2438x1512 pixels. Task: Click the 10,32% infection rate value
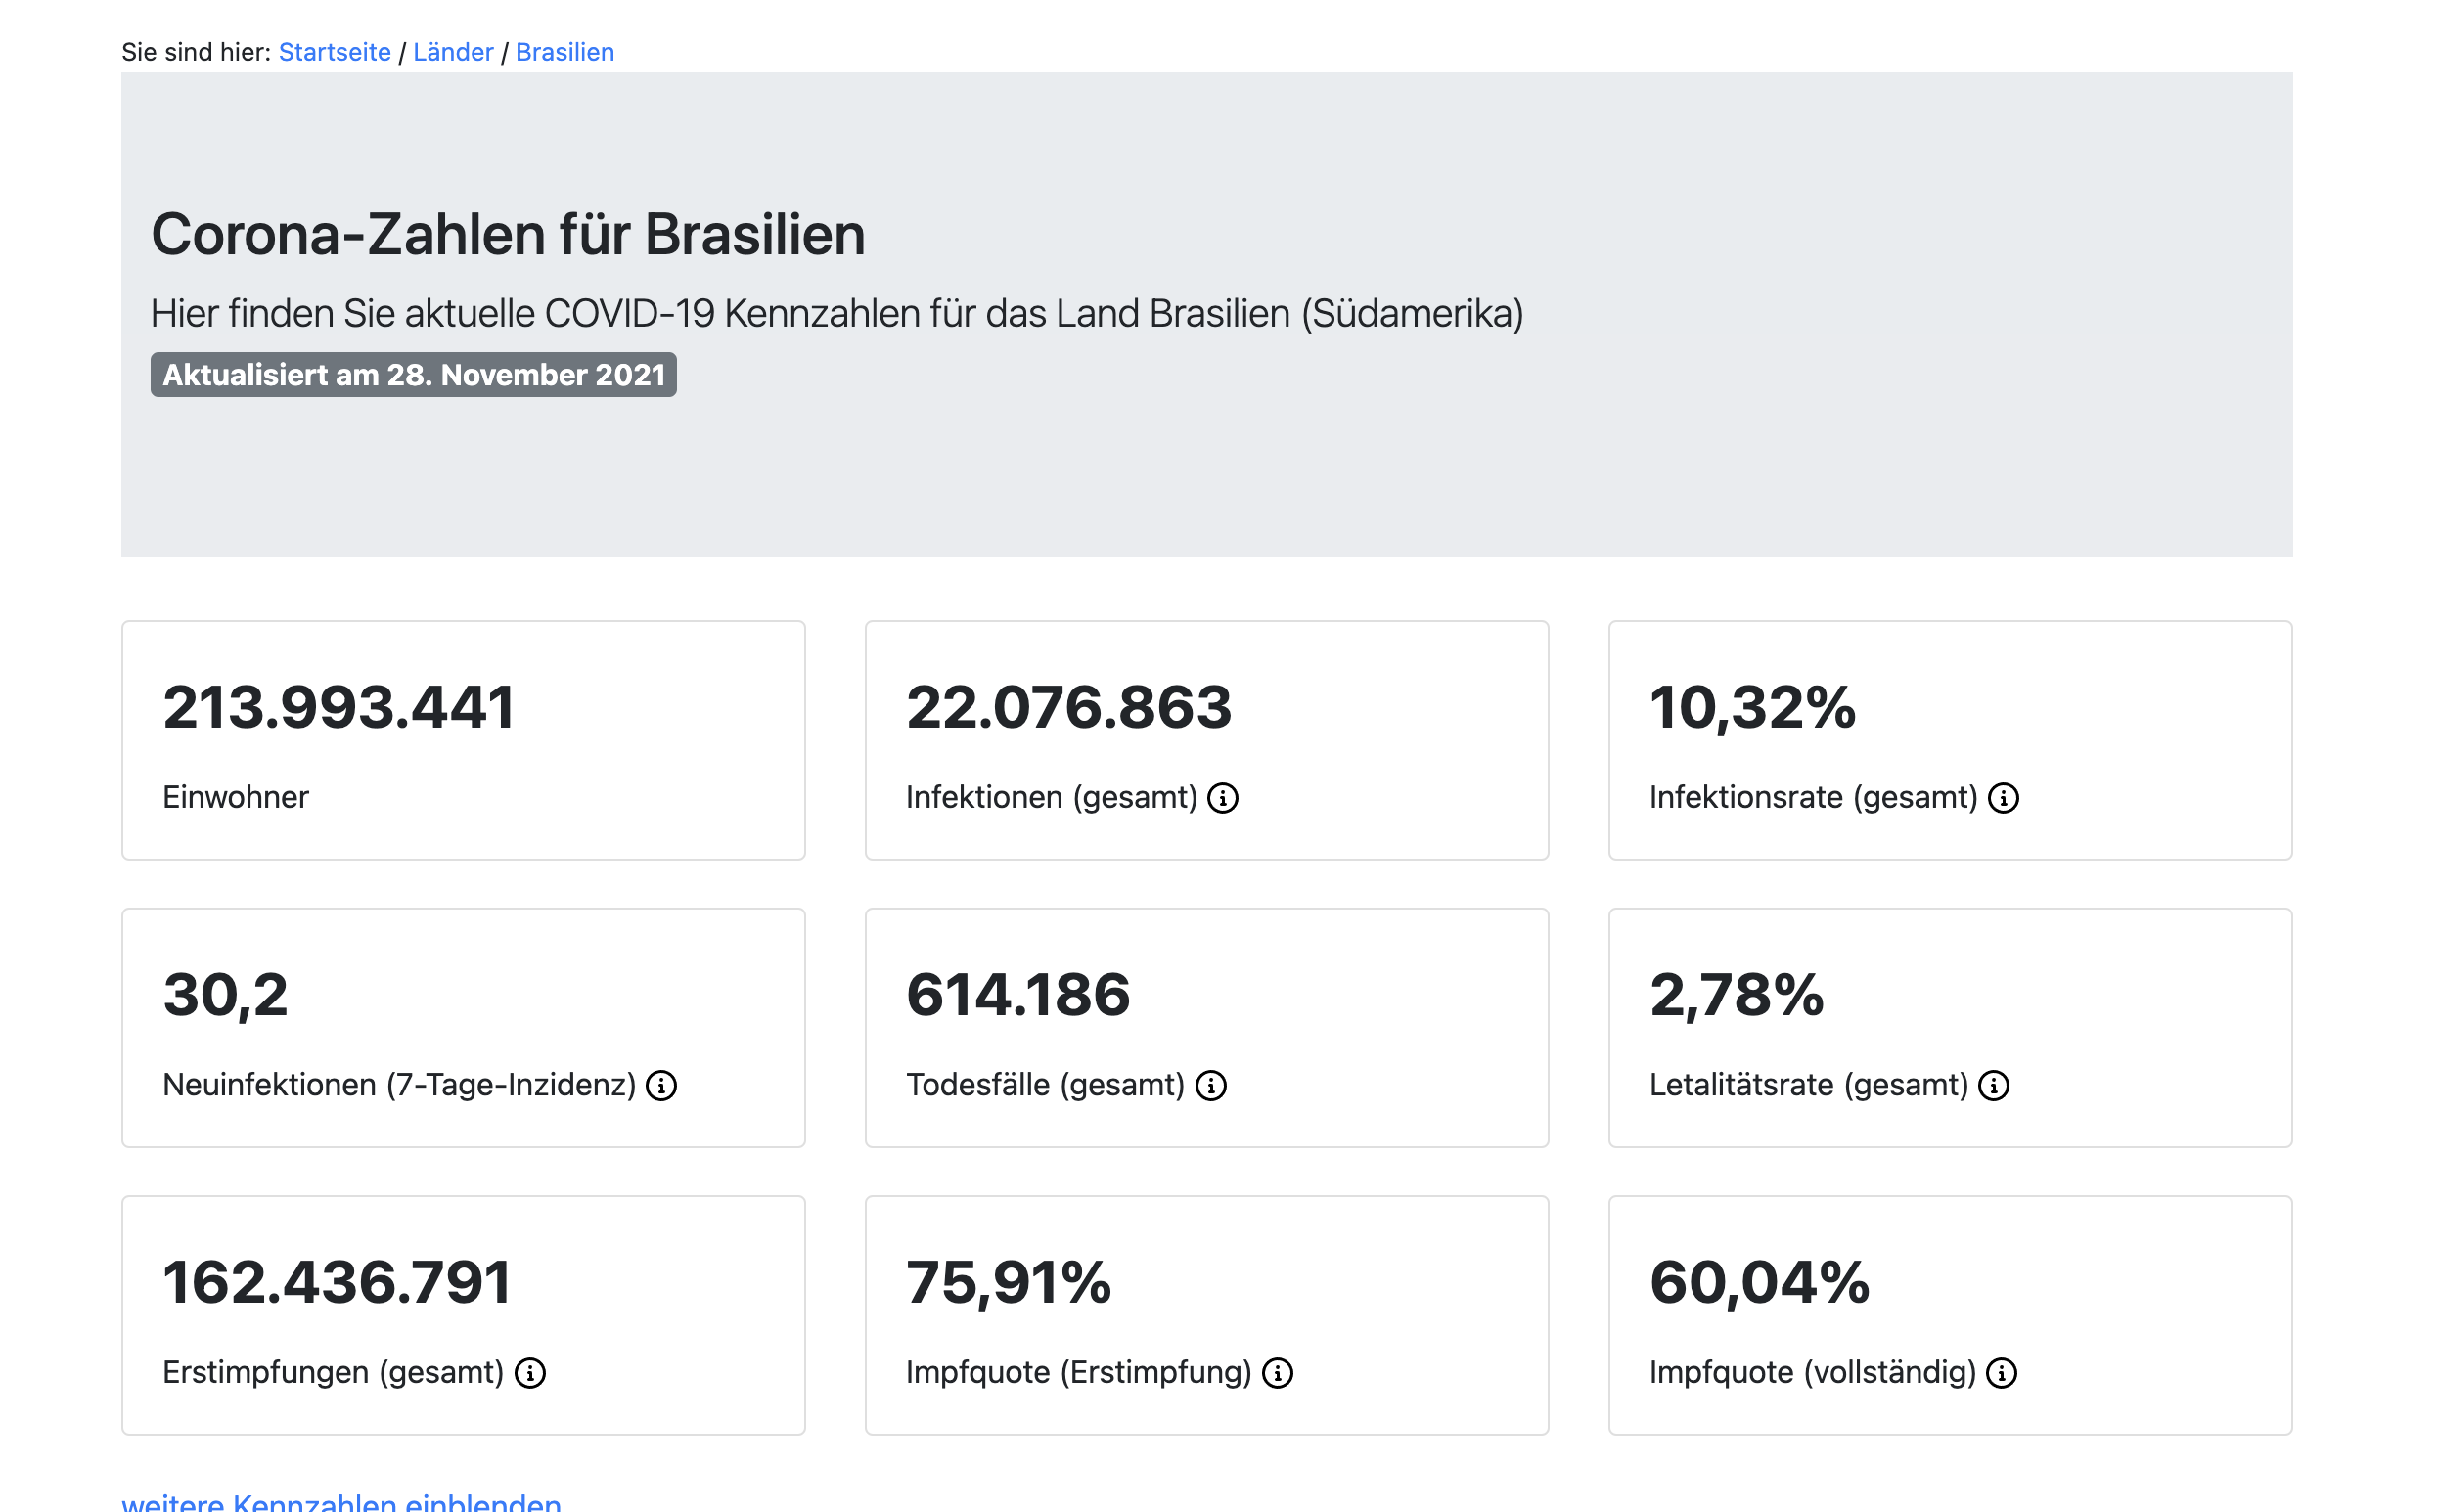point(1751,708)
